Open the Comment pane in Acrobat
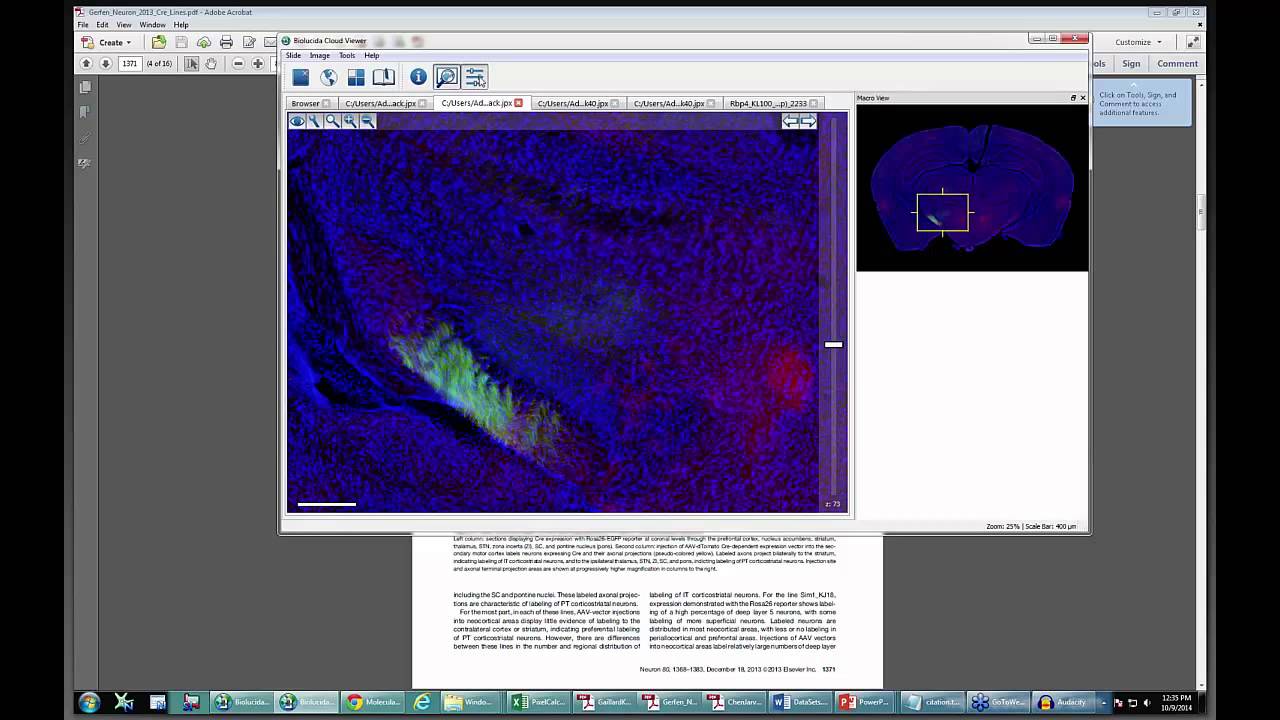This screenshot has height=720, width=1280. point(1177,63)
